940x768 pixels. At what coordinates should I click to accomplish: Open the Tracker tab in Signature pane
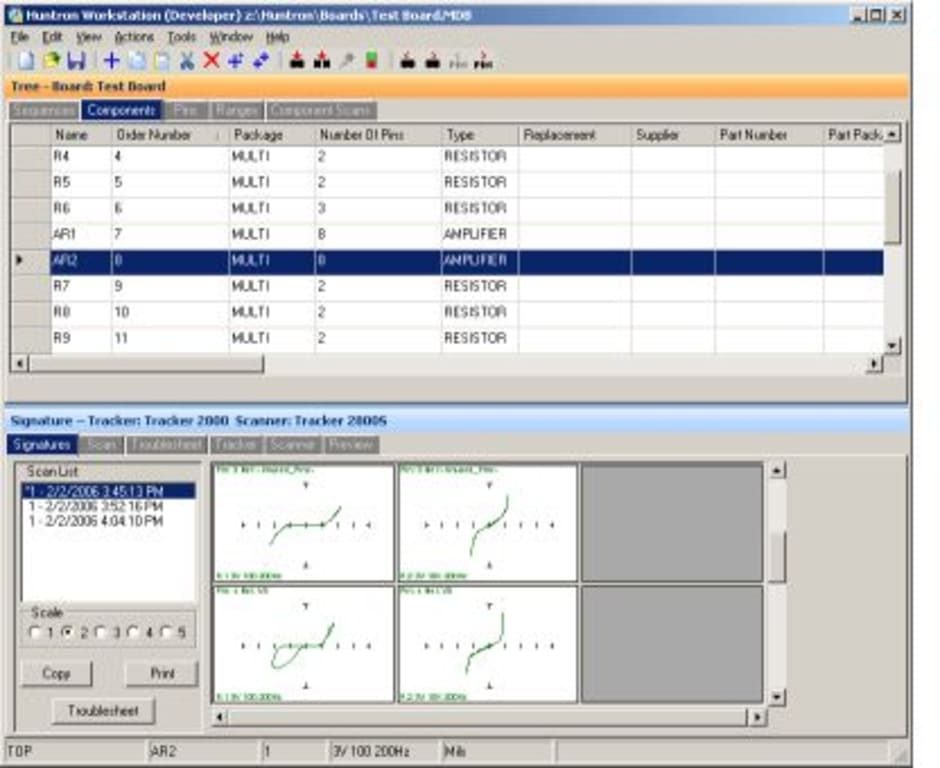point(236,445)
